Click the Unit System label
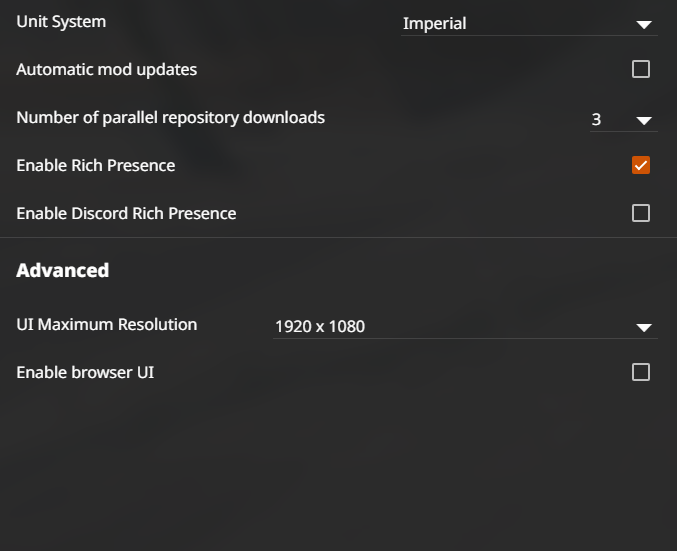This screenshot has width=677, height=551. 61,22
